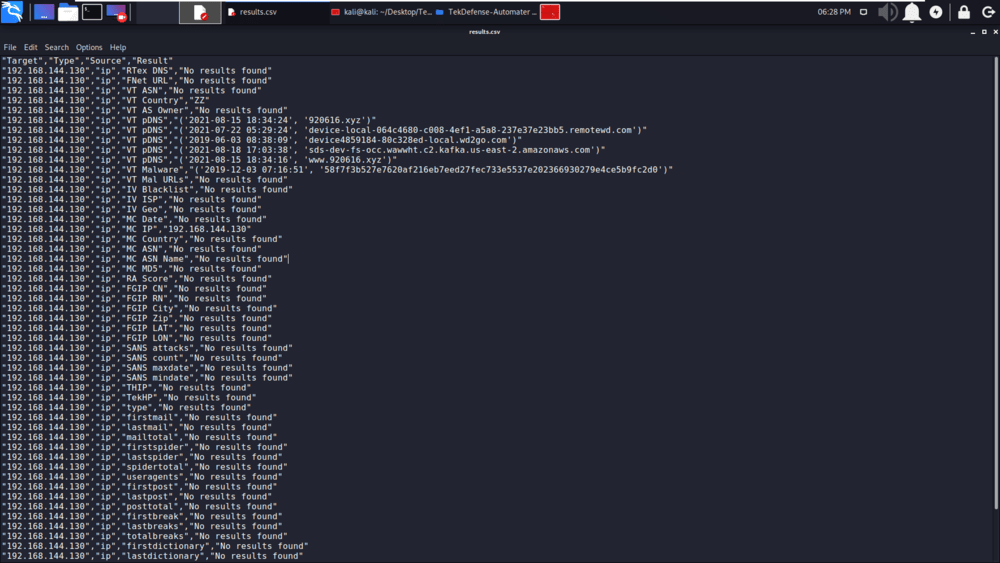Open the power manager lightning icon
This screenshot has height=563, width=1000.
coord(936,12)
